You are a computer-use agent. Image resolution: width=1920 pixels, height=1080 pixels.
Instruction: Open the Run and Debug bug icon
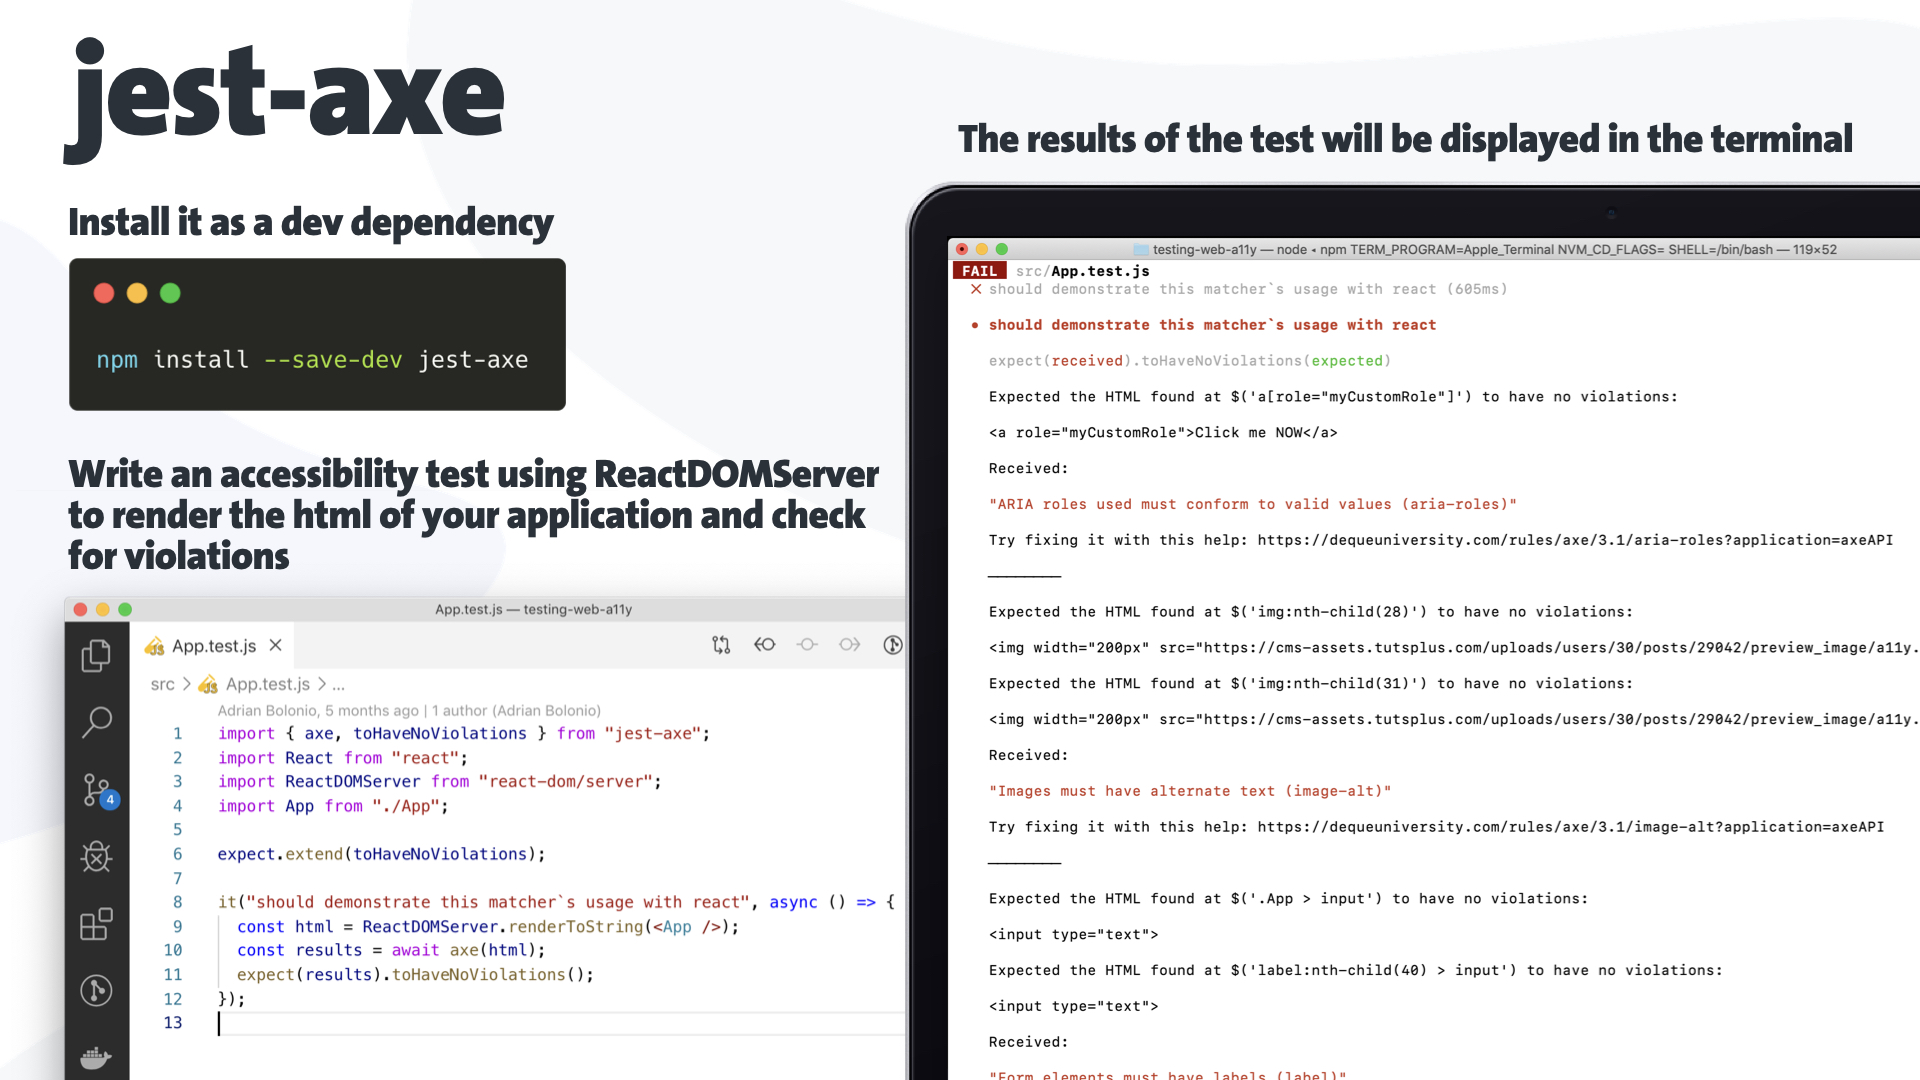tap(96, 856)
